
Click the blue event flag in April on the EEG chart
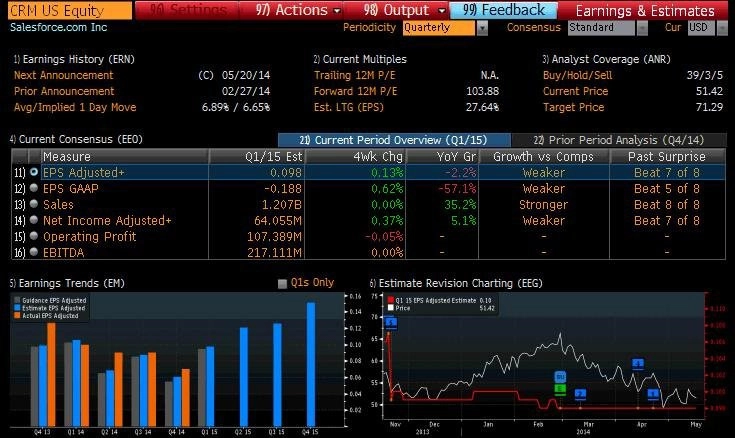(653, 394)
